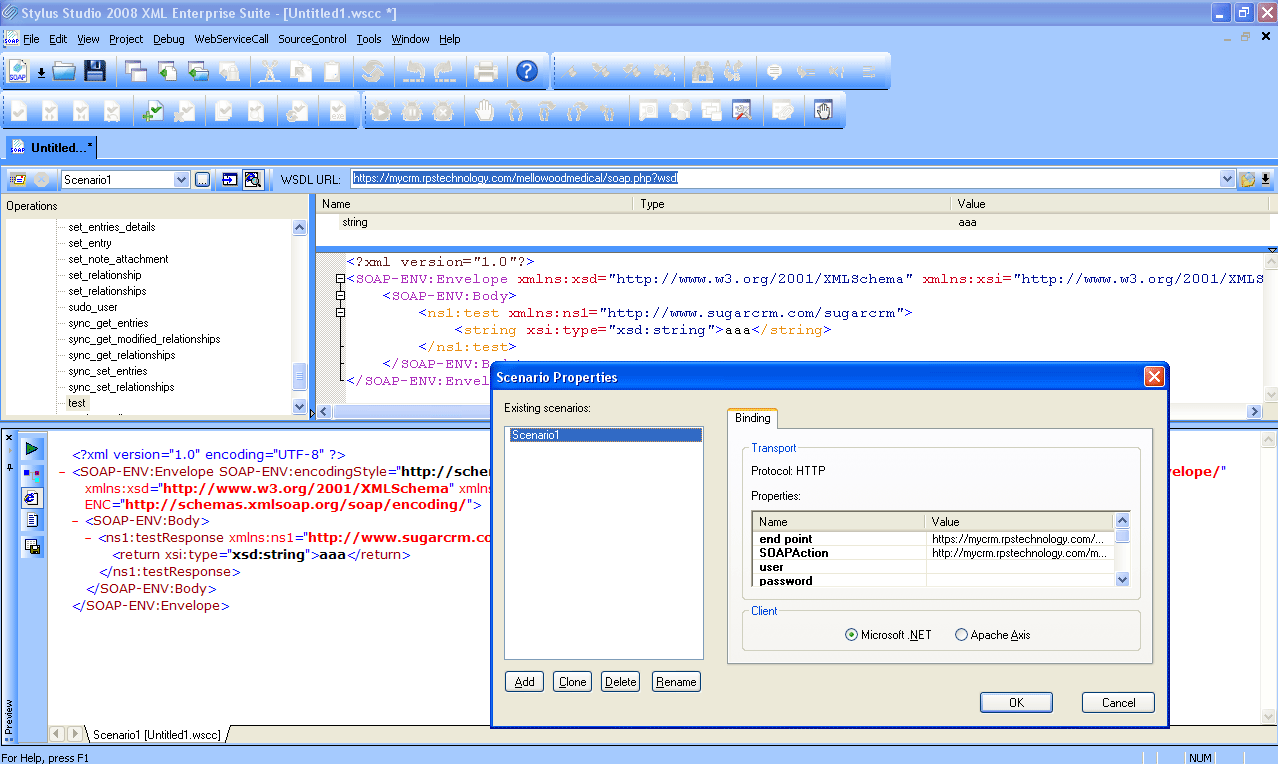Select the set_entry operation
The width and height of the screenshot is (1278, 764).
coord(90,243)
